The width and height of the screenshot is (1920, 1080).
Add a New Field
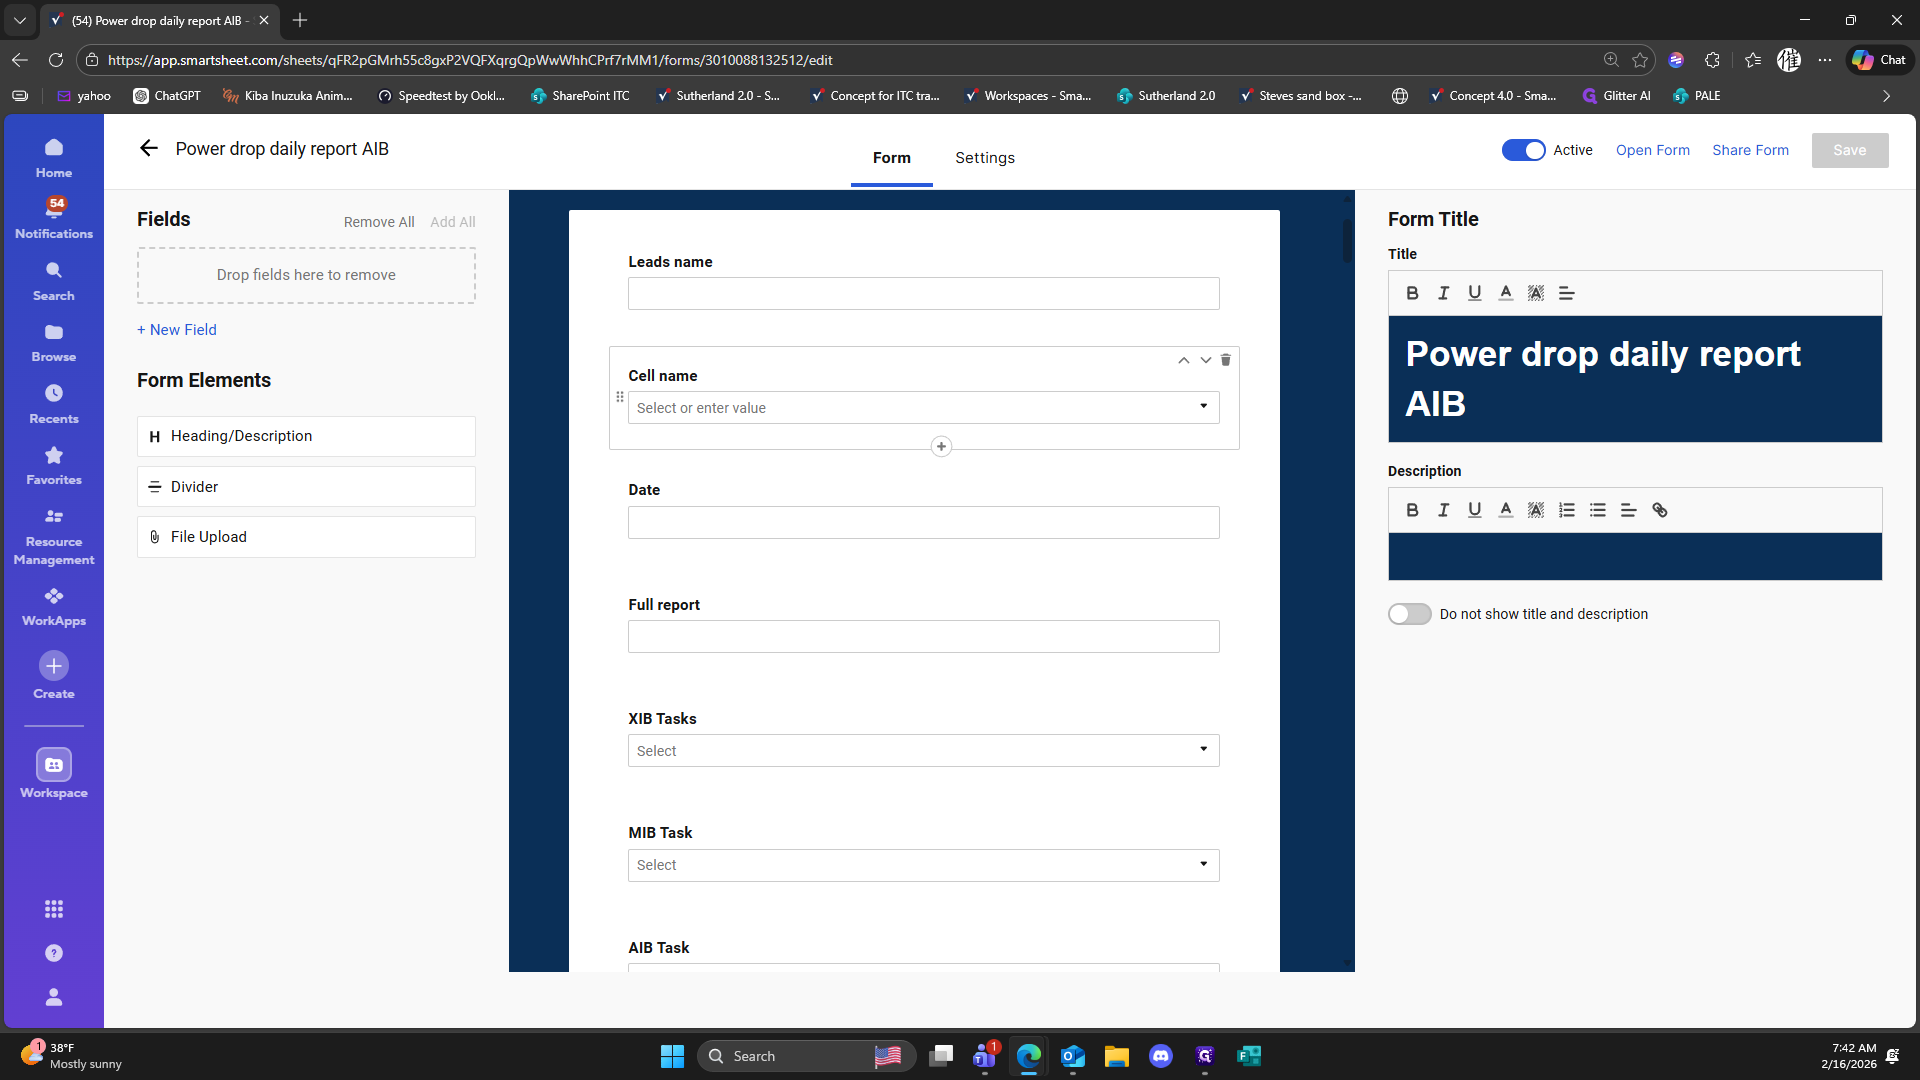coord(177,330)
